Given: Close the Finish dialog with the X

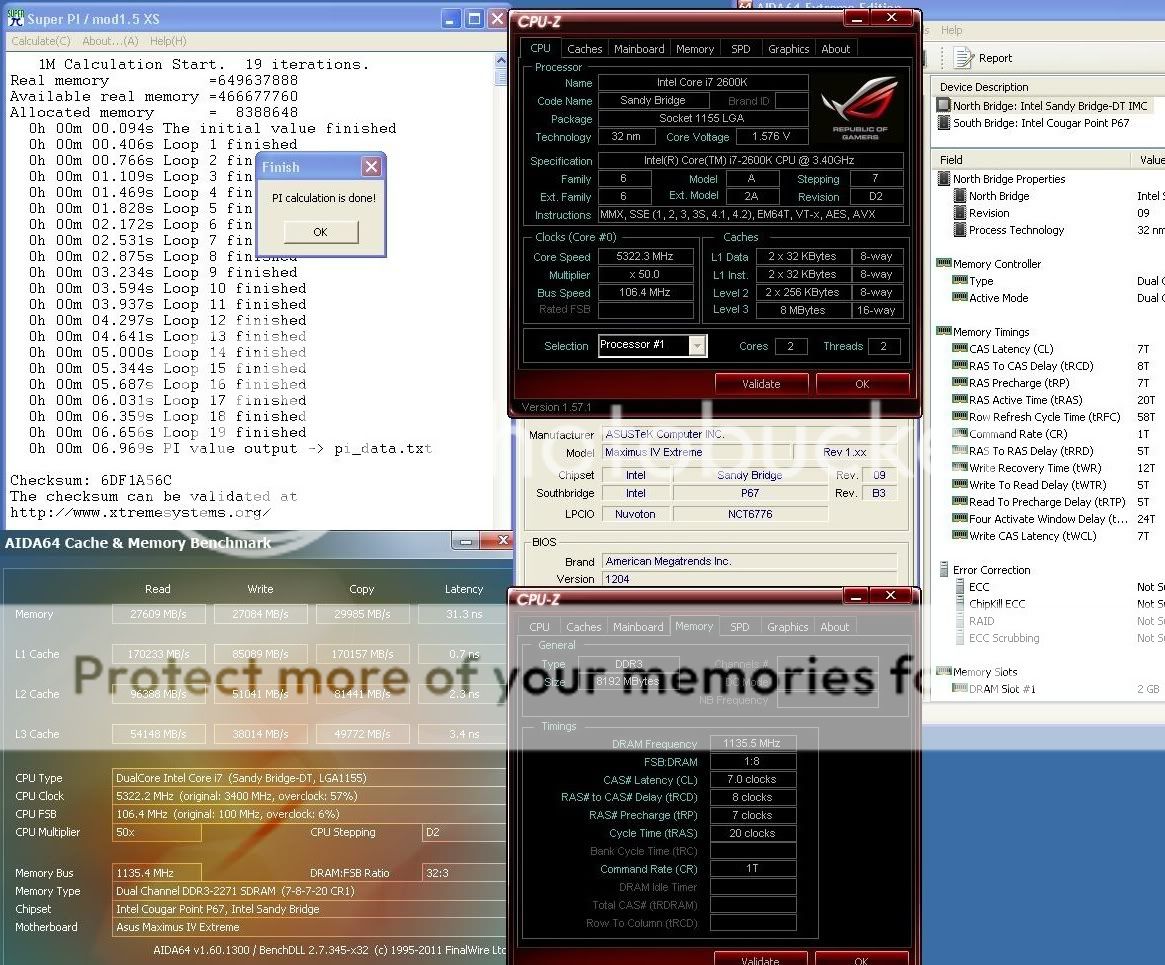Looking at the screenshot, I should tap(371, 167).
